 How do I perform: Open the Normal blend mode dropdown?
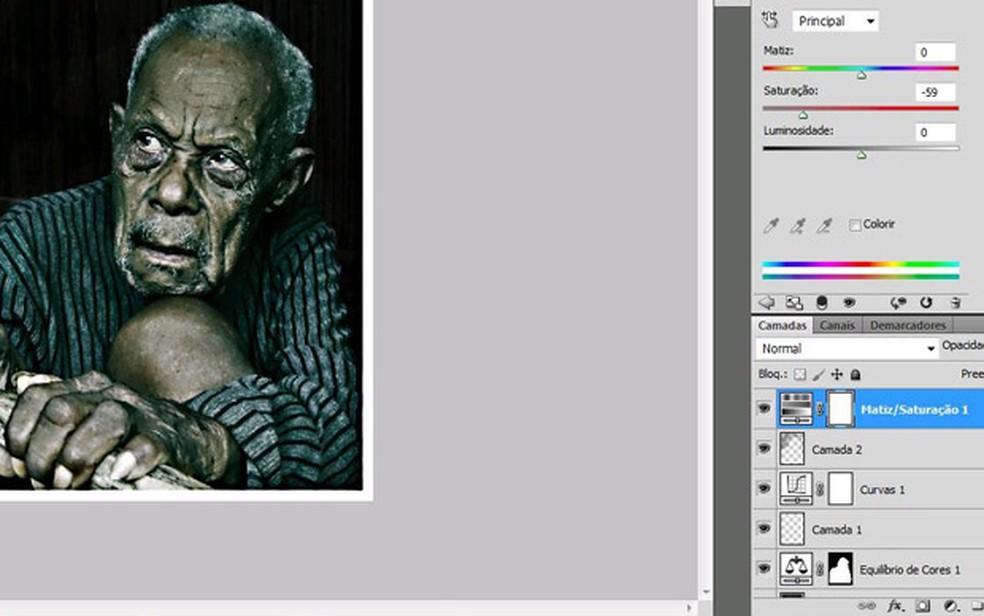846,349
